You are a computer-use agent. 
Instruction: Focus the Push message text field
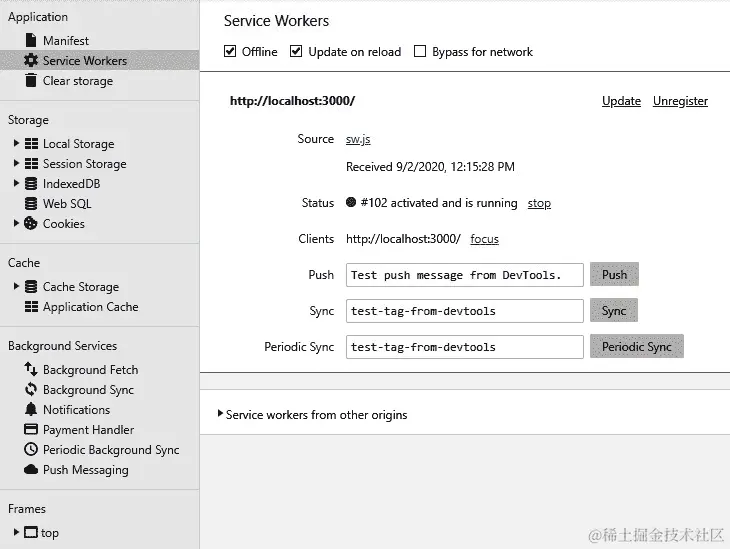[x=465, y=275]
